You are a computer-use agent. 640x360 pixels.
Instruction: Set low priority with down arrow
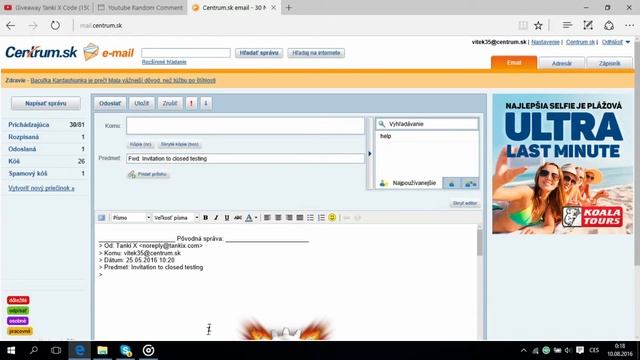tap(206, 103)
